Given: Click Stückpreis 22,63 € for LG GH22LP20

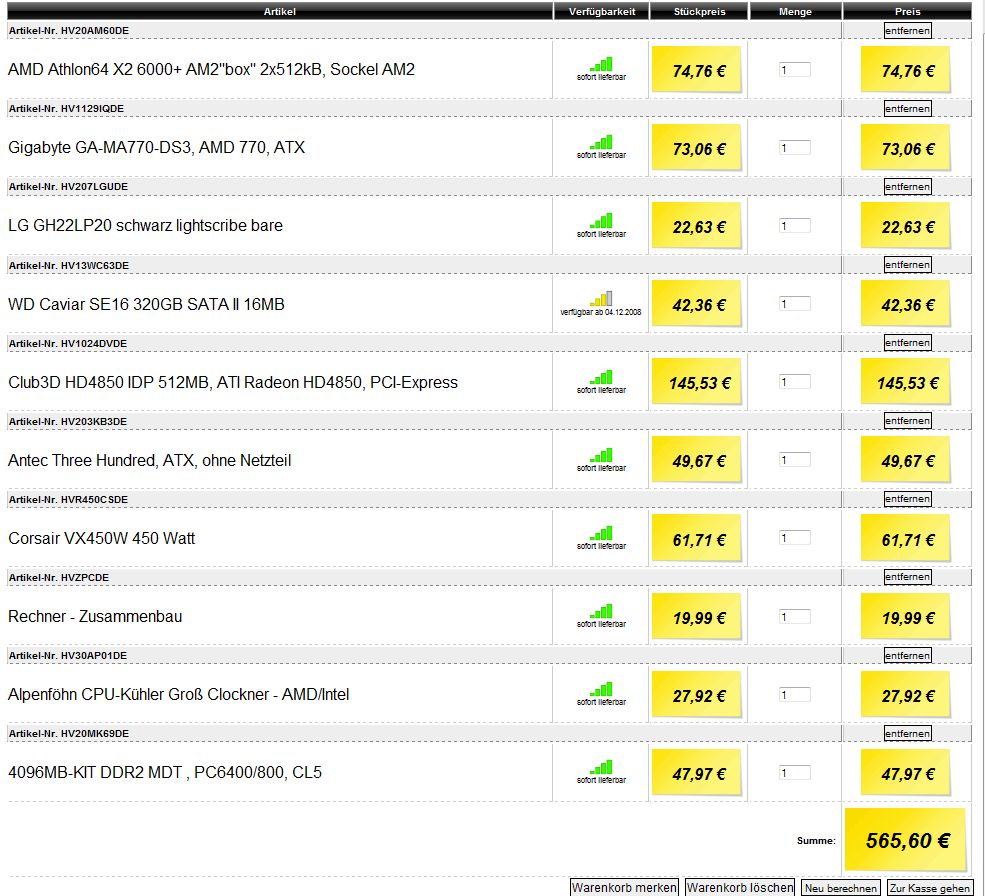Looking at the screenshot, I should [697, 226].
